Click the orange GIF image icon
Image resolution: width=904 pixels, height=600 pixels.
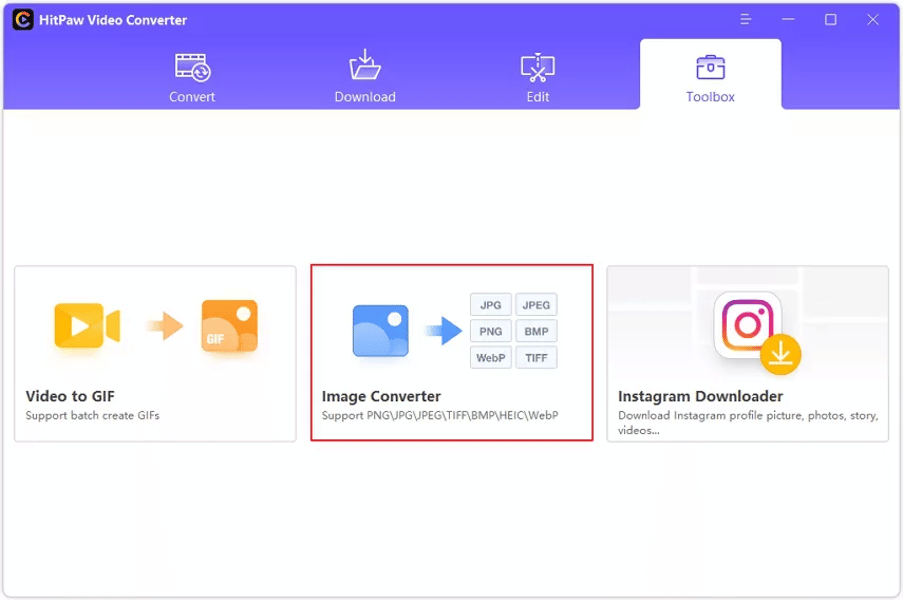tap(229, 326)
